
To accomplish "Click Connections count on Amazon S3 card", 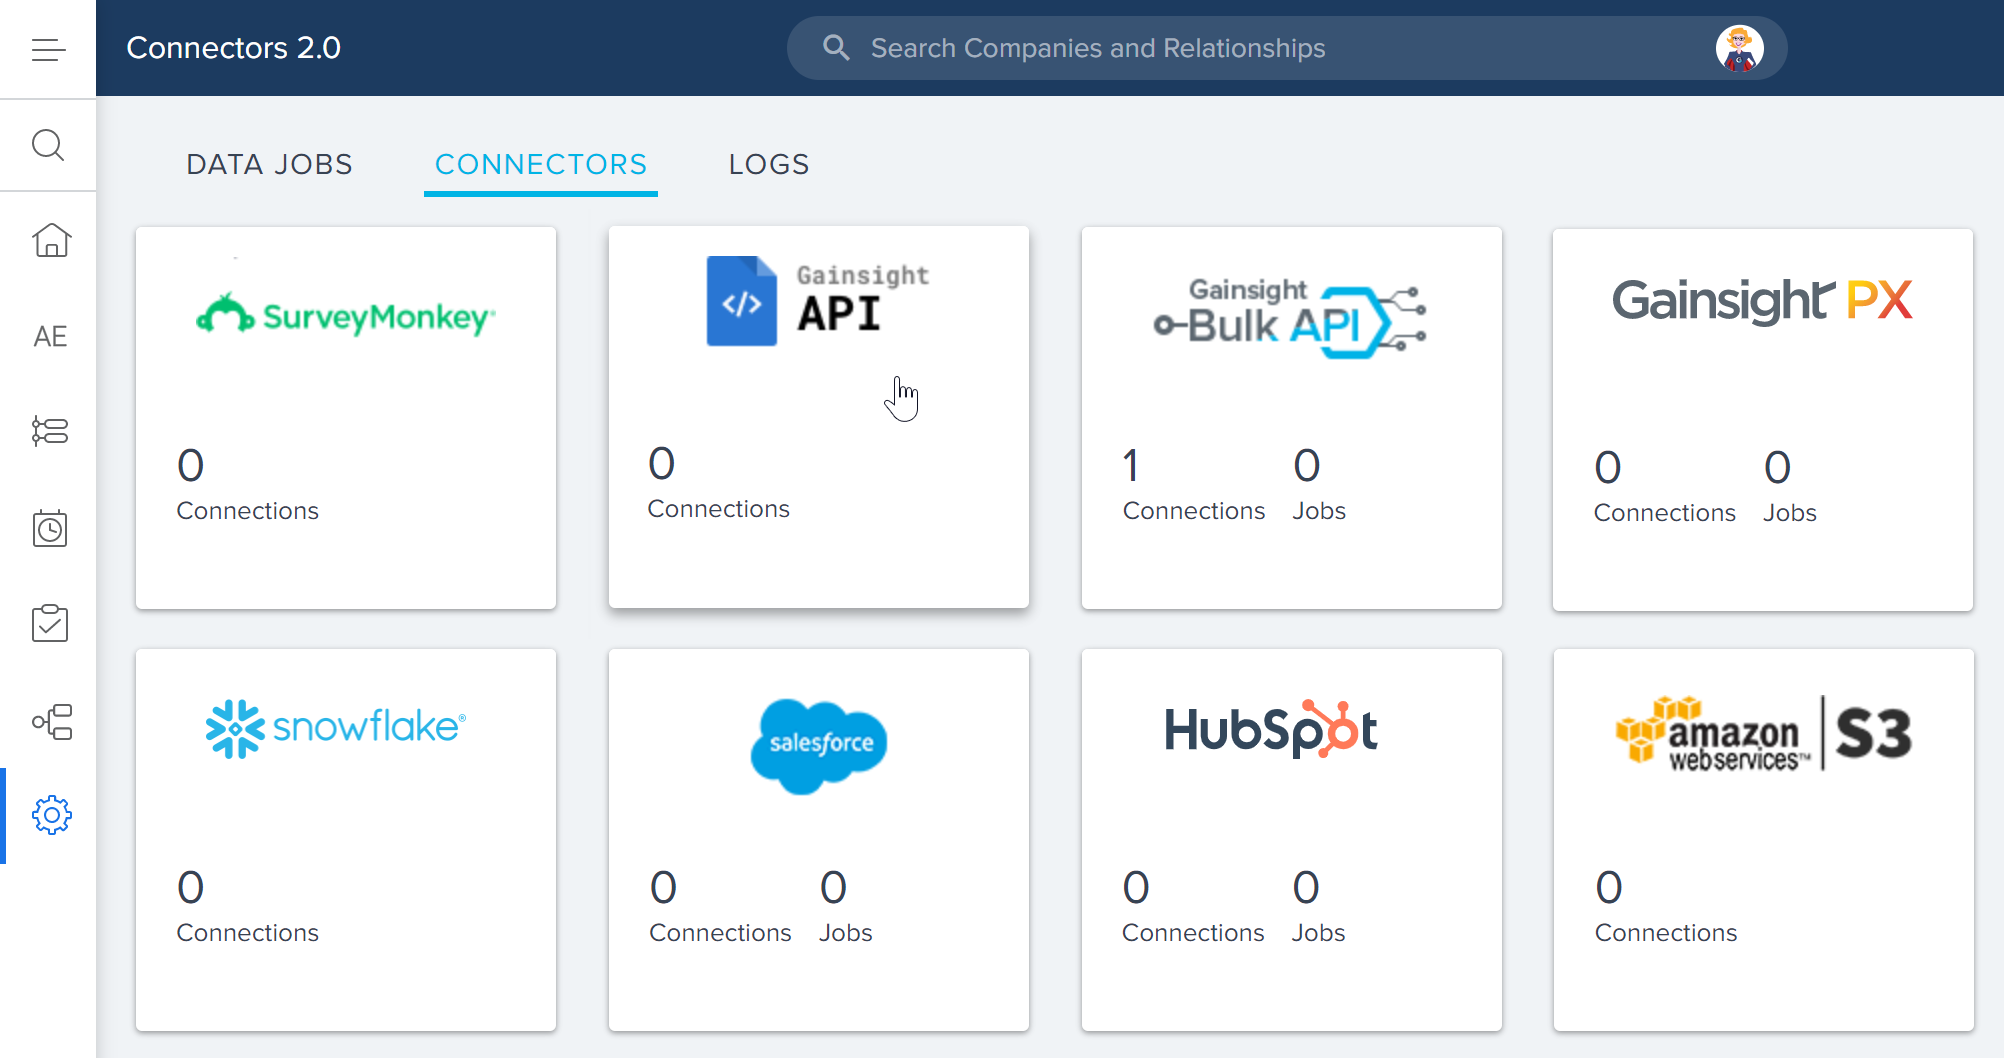I will [1666, 907].
